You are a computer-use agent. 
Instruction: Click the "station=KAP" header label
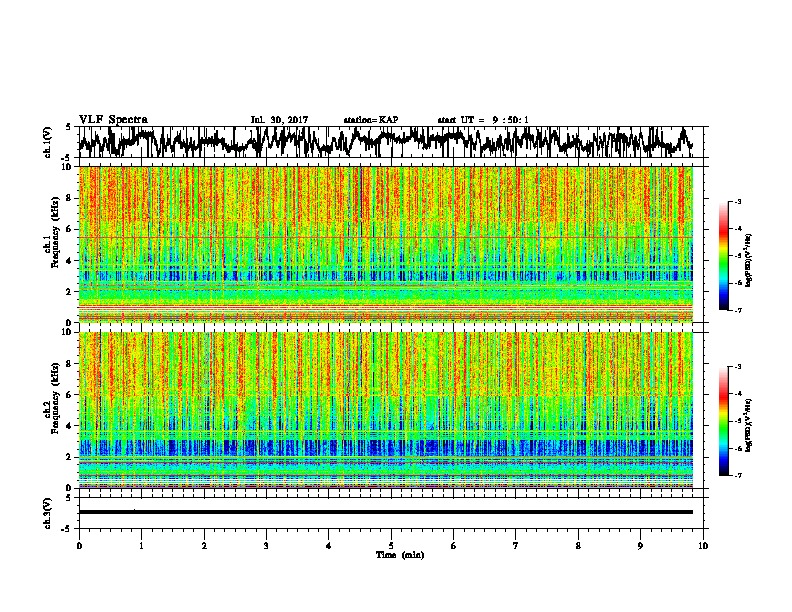(x=371, y=120)
